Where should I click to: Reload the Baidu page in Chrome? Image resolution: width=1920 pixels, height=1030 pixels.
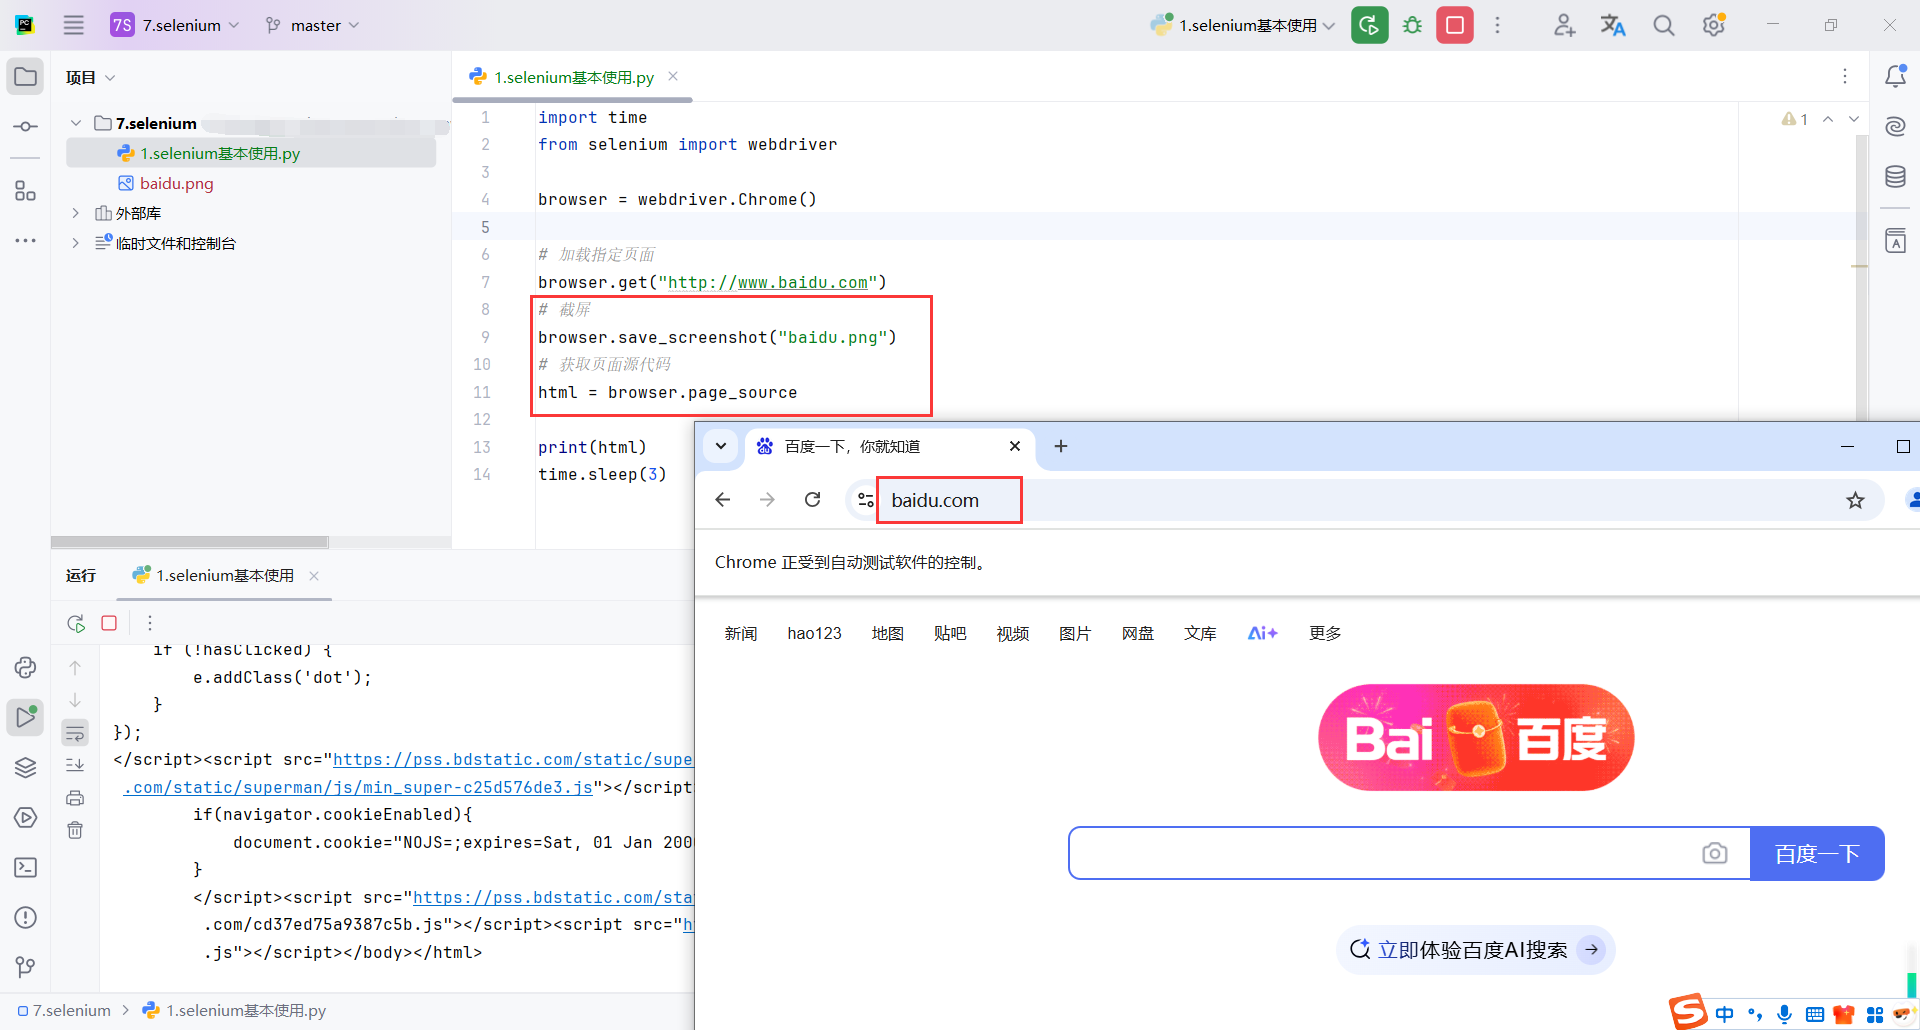[x=812, y=500]
